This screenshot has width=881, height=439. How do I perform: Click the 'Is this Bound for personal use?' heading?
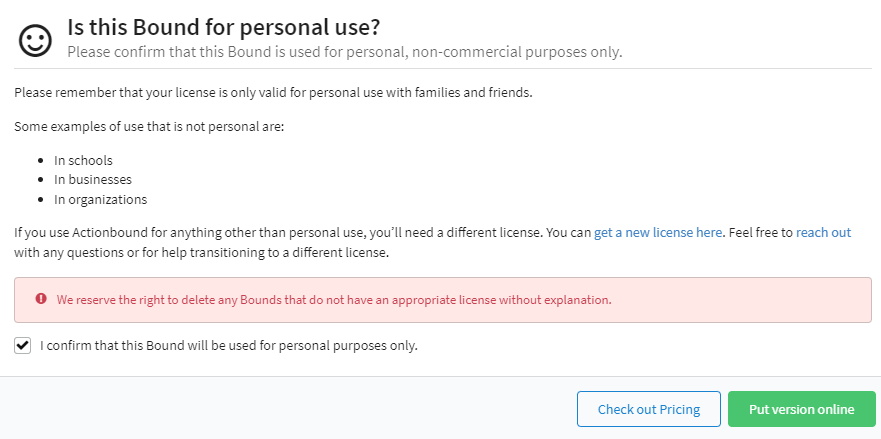pos(223,27)
